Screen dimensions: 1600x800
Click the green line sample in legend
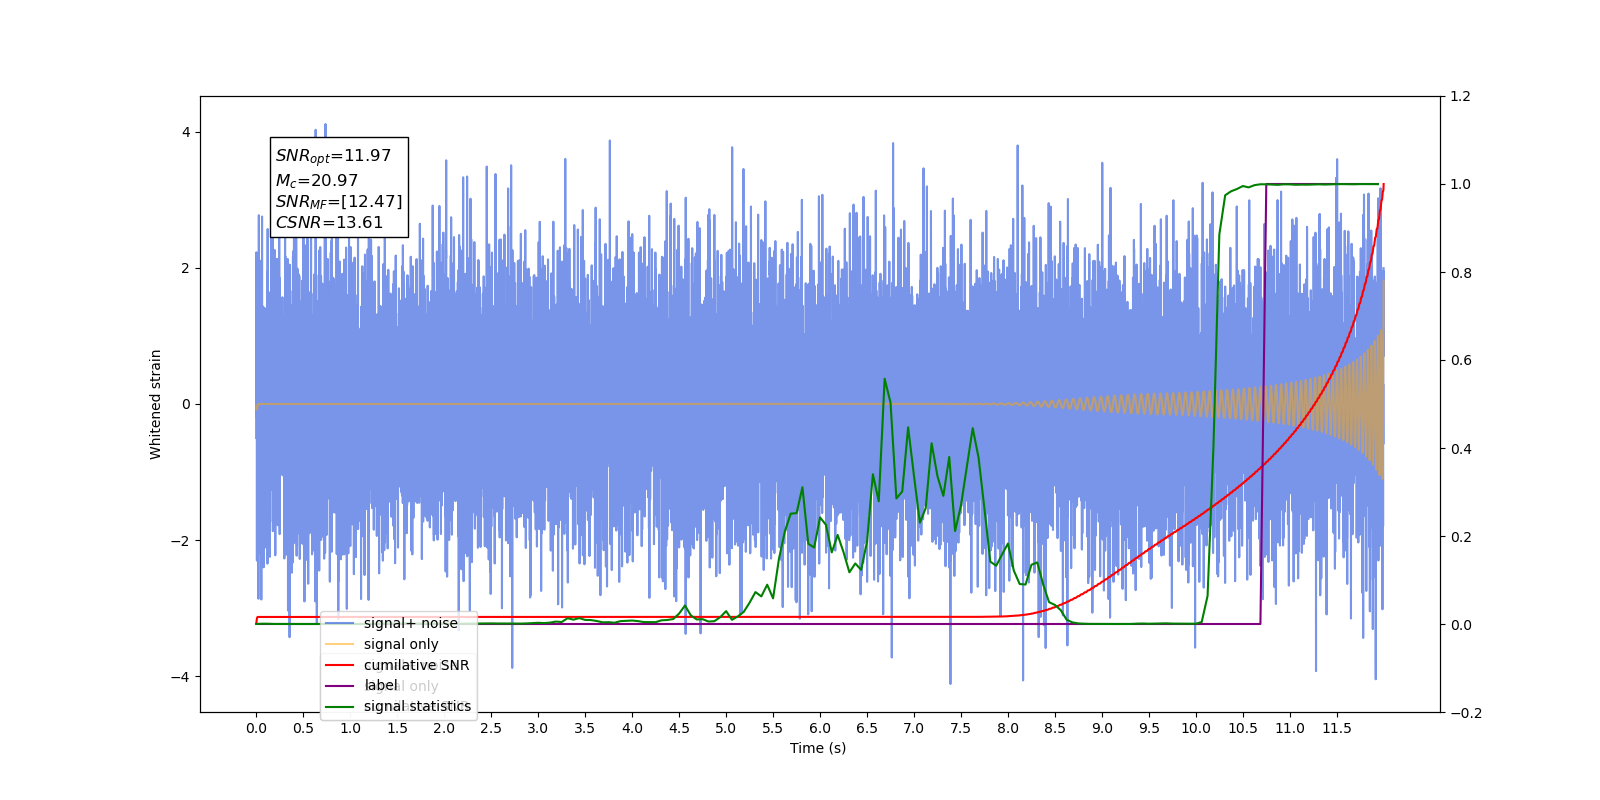point(340,706)
